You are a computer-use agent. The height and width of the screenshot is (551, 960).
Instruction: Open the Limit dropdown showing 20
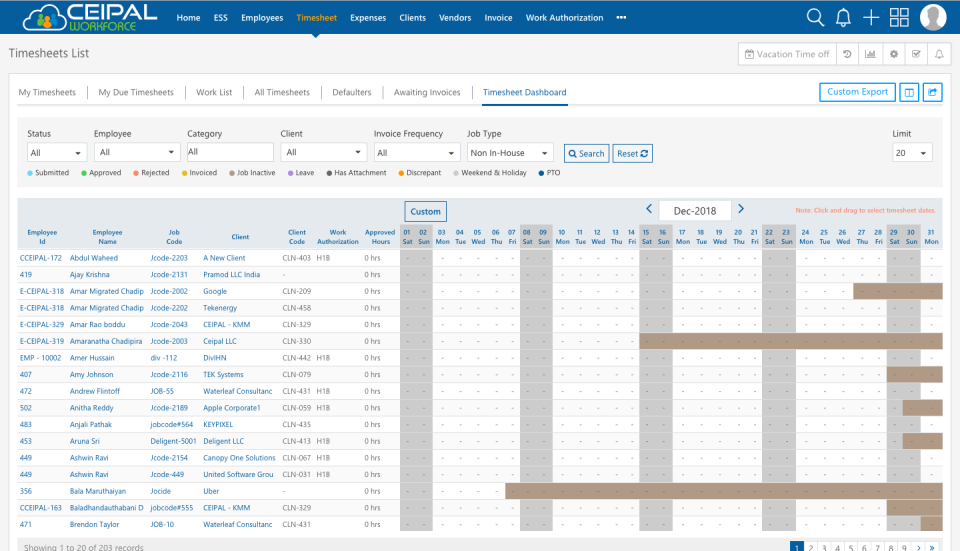pos(912,152)
